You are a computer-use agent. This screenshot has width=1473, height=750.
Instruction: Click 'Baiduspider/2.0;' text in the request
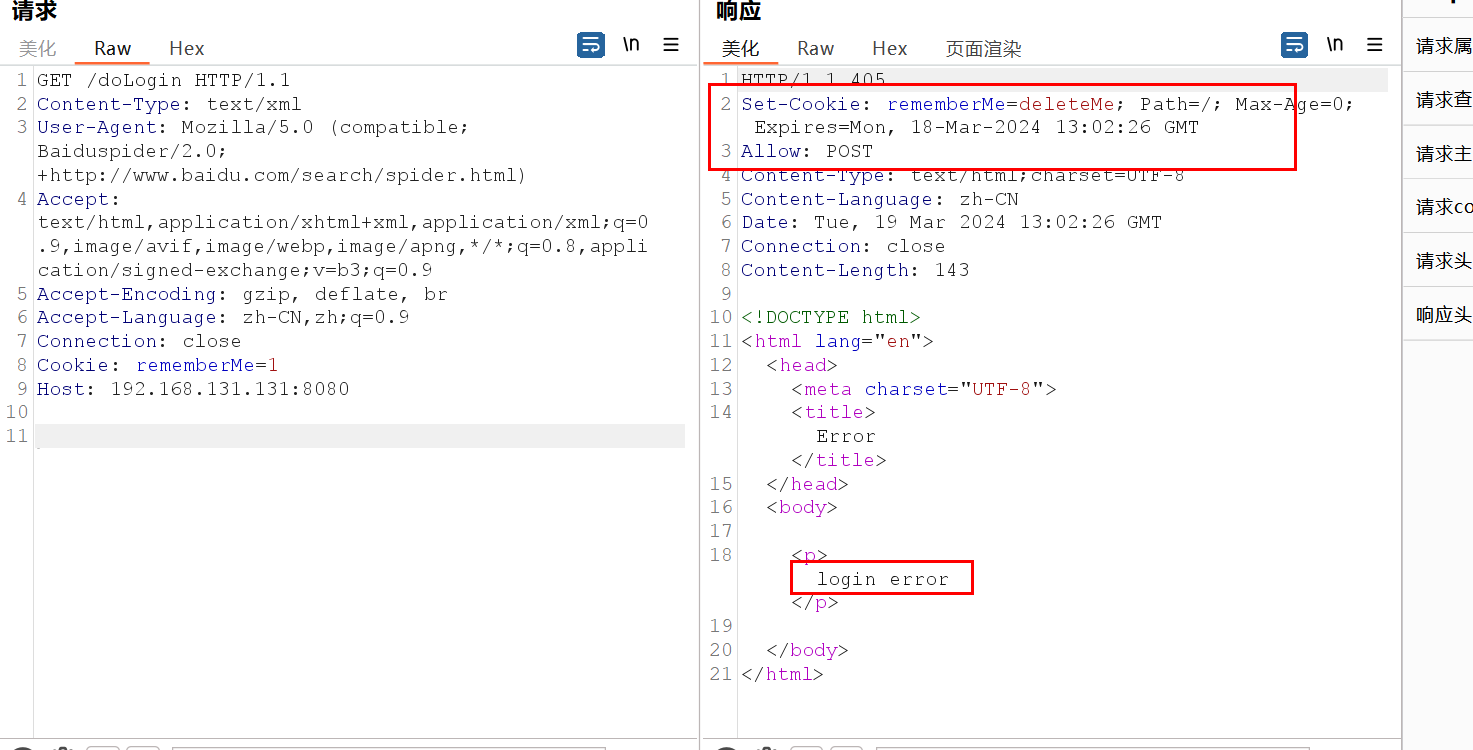coord(132,151)
